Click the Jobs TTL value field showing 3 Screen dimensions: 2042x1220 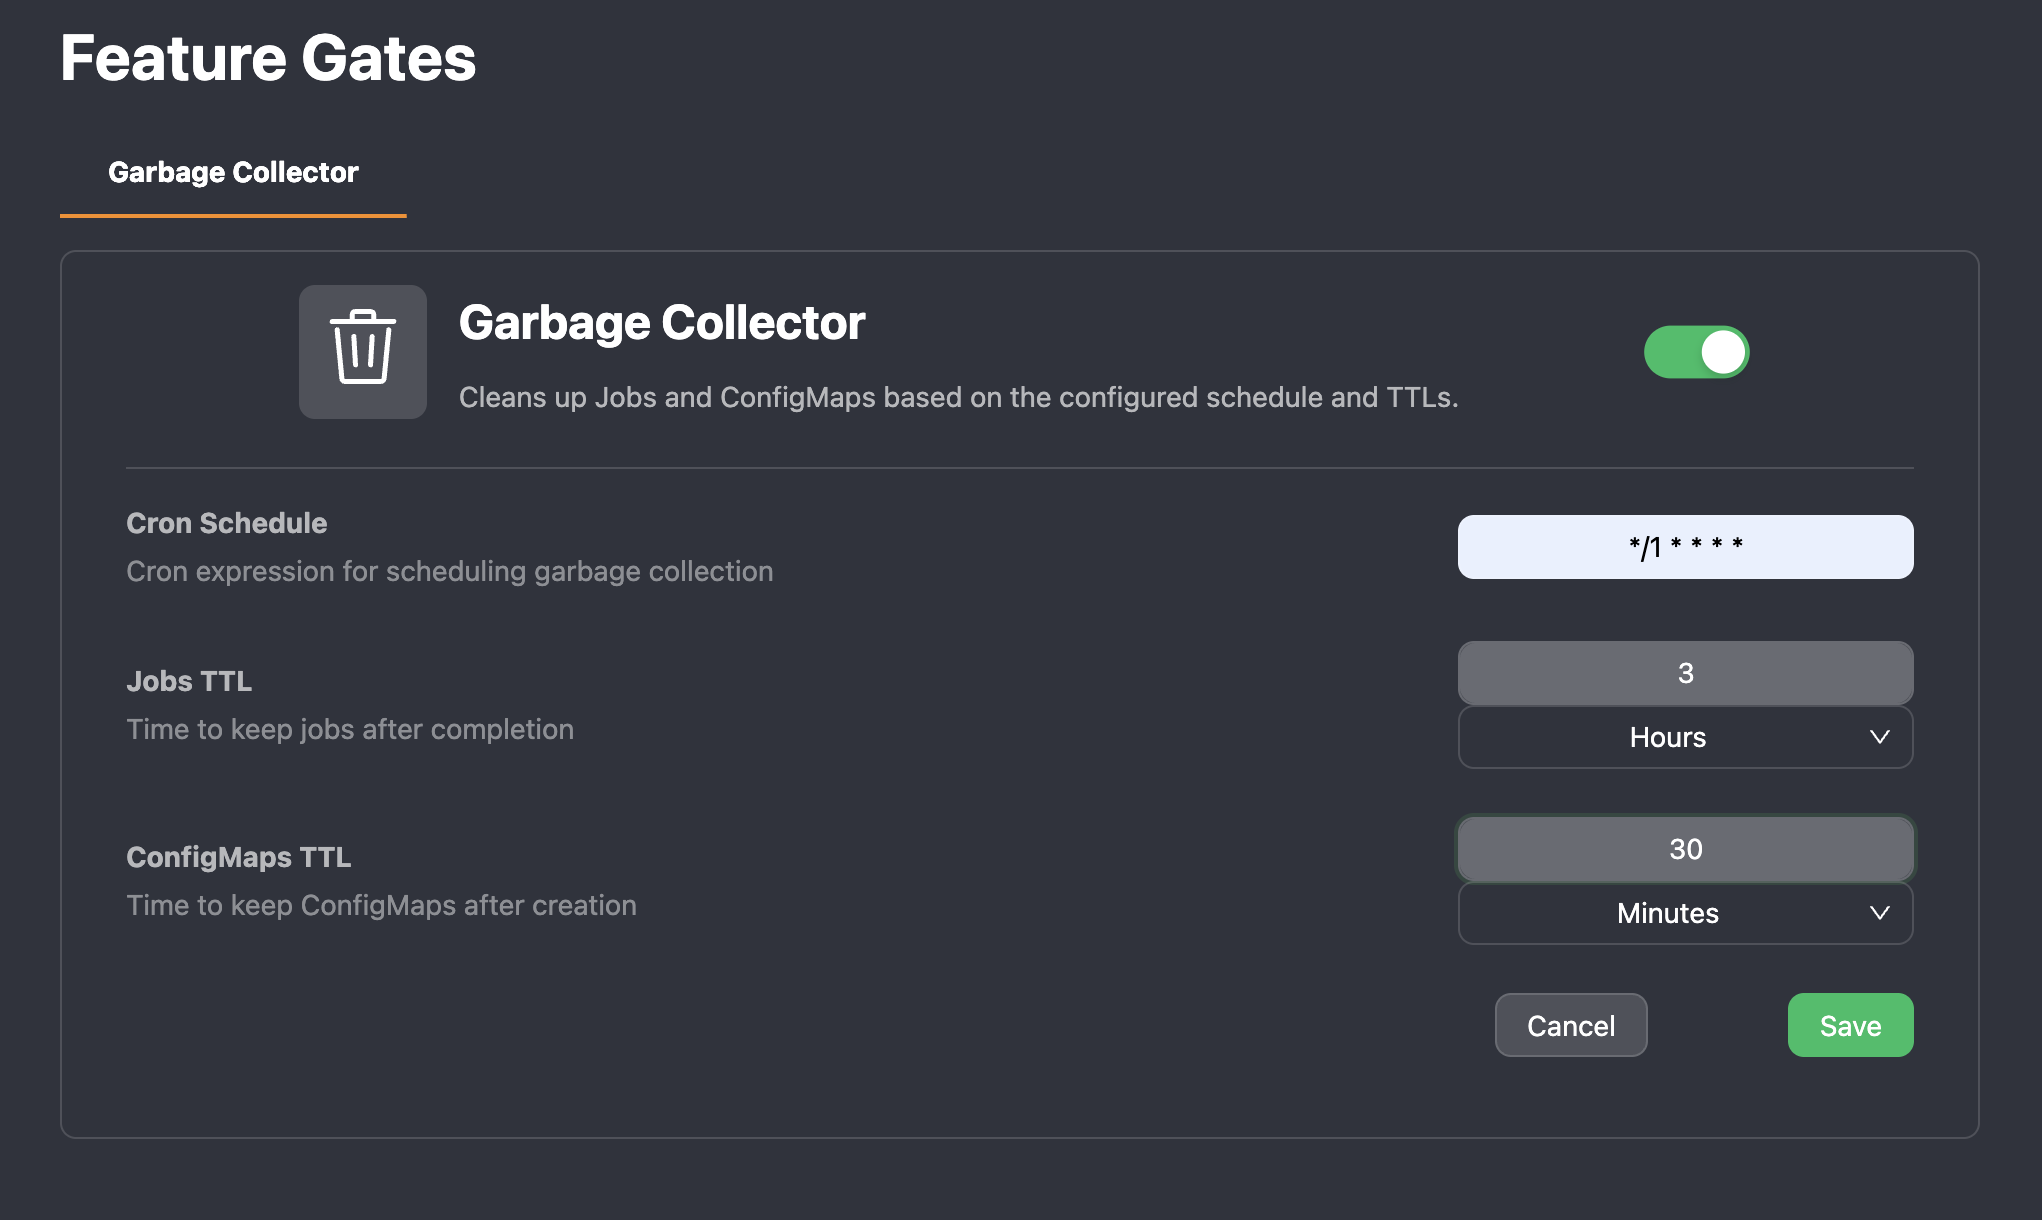click(x=1685, y=672)
